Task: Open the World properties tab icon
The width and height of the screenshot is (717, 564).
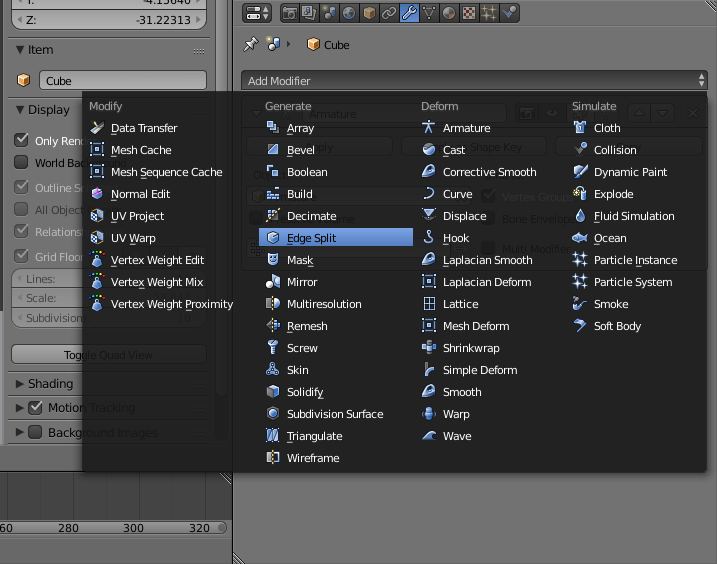Action: (x=349, y=13)
